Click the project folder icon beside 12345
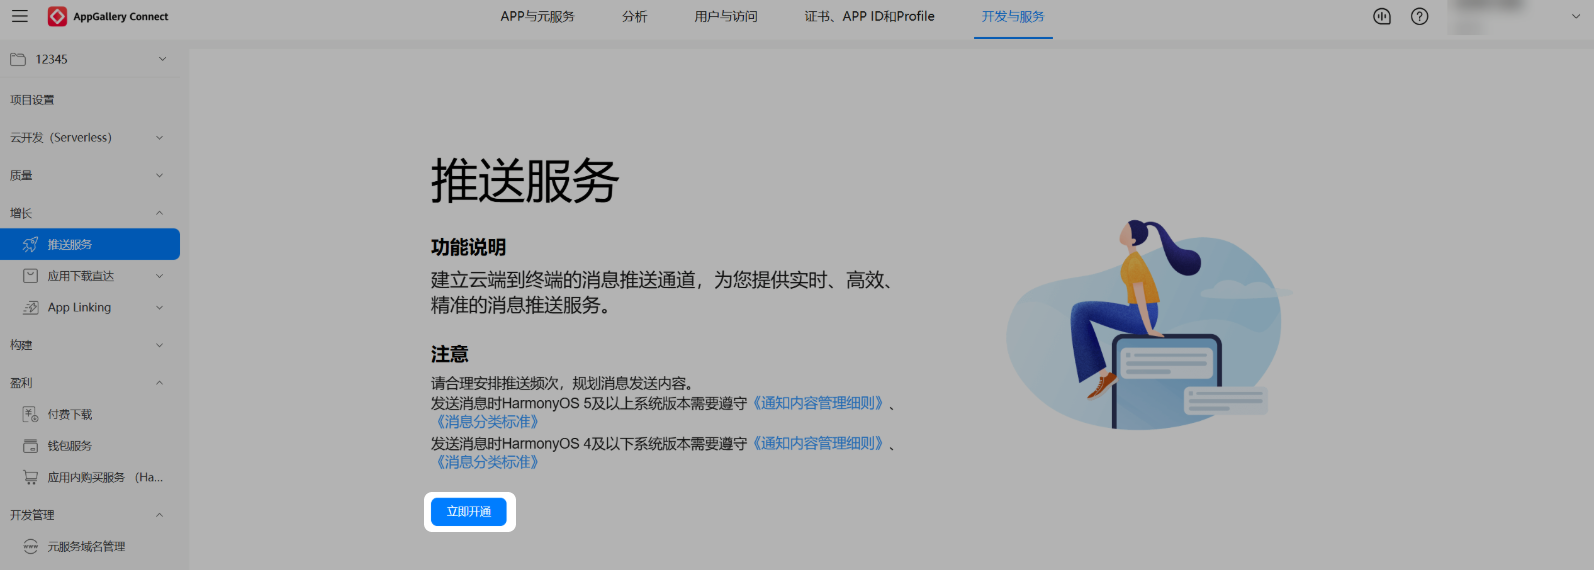 (x=18, y=59)
